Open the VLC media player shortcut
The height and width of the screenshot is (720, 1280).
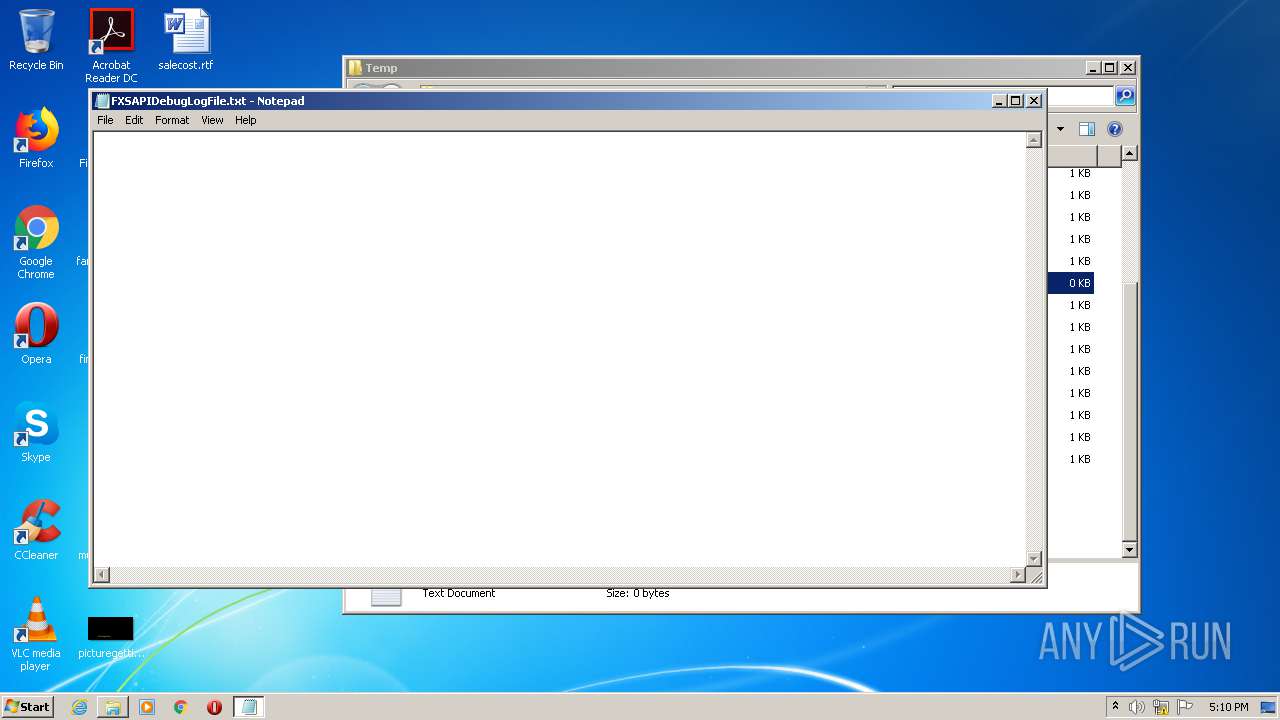pos(36,634)
